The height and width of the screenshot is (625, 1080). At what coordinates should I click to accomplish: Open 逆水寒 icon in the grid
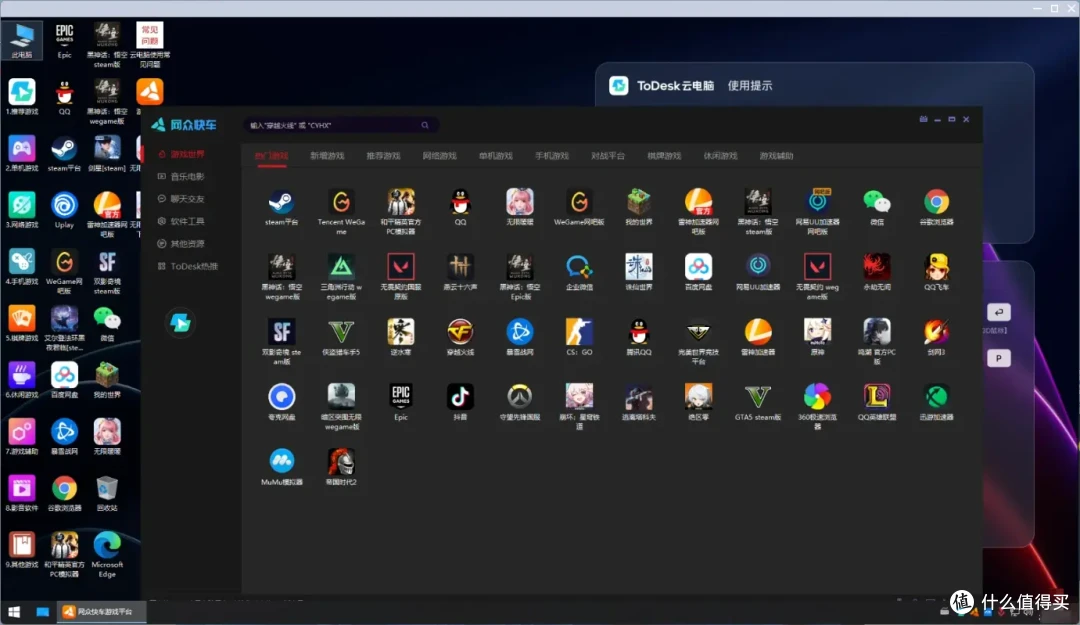pos(400,332)
